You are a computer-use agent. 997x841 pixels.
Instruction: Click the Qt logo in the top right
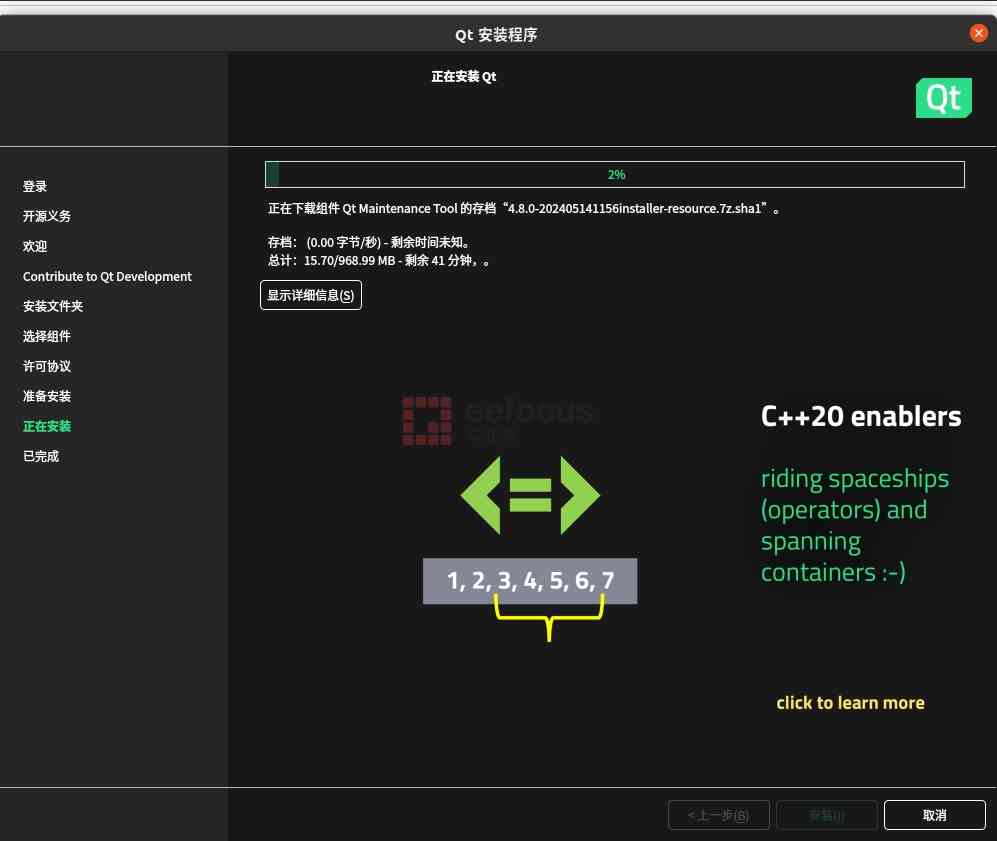tap(943, 97)
